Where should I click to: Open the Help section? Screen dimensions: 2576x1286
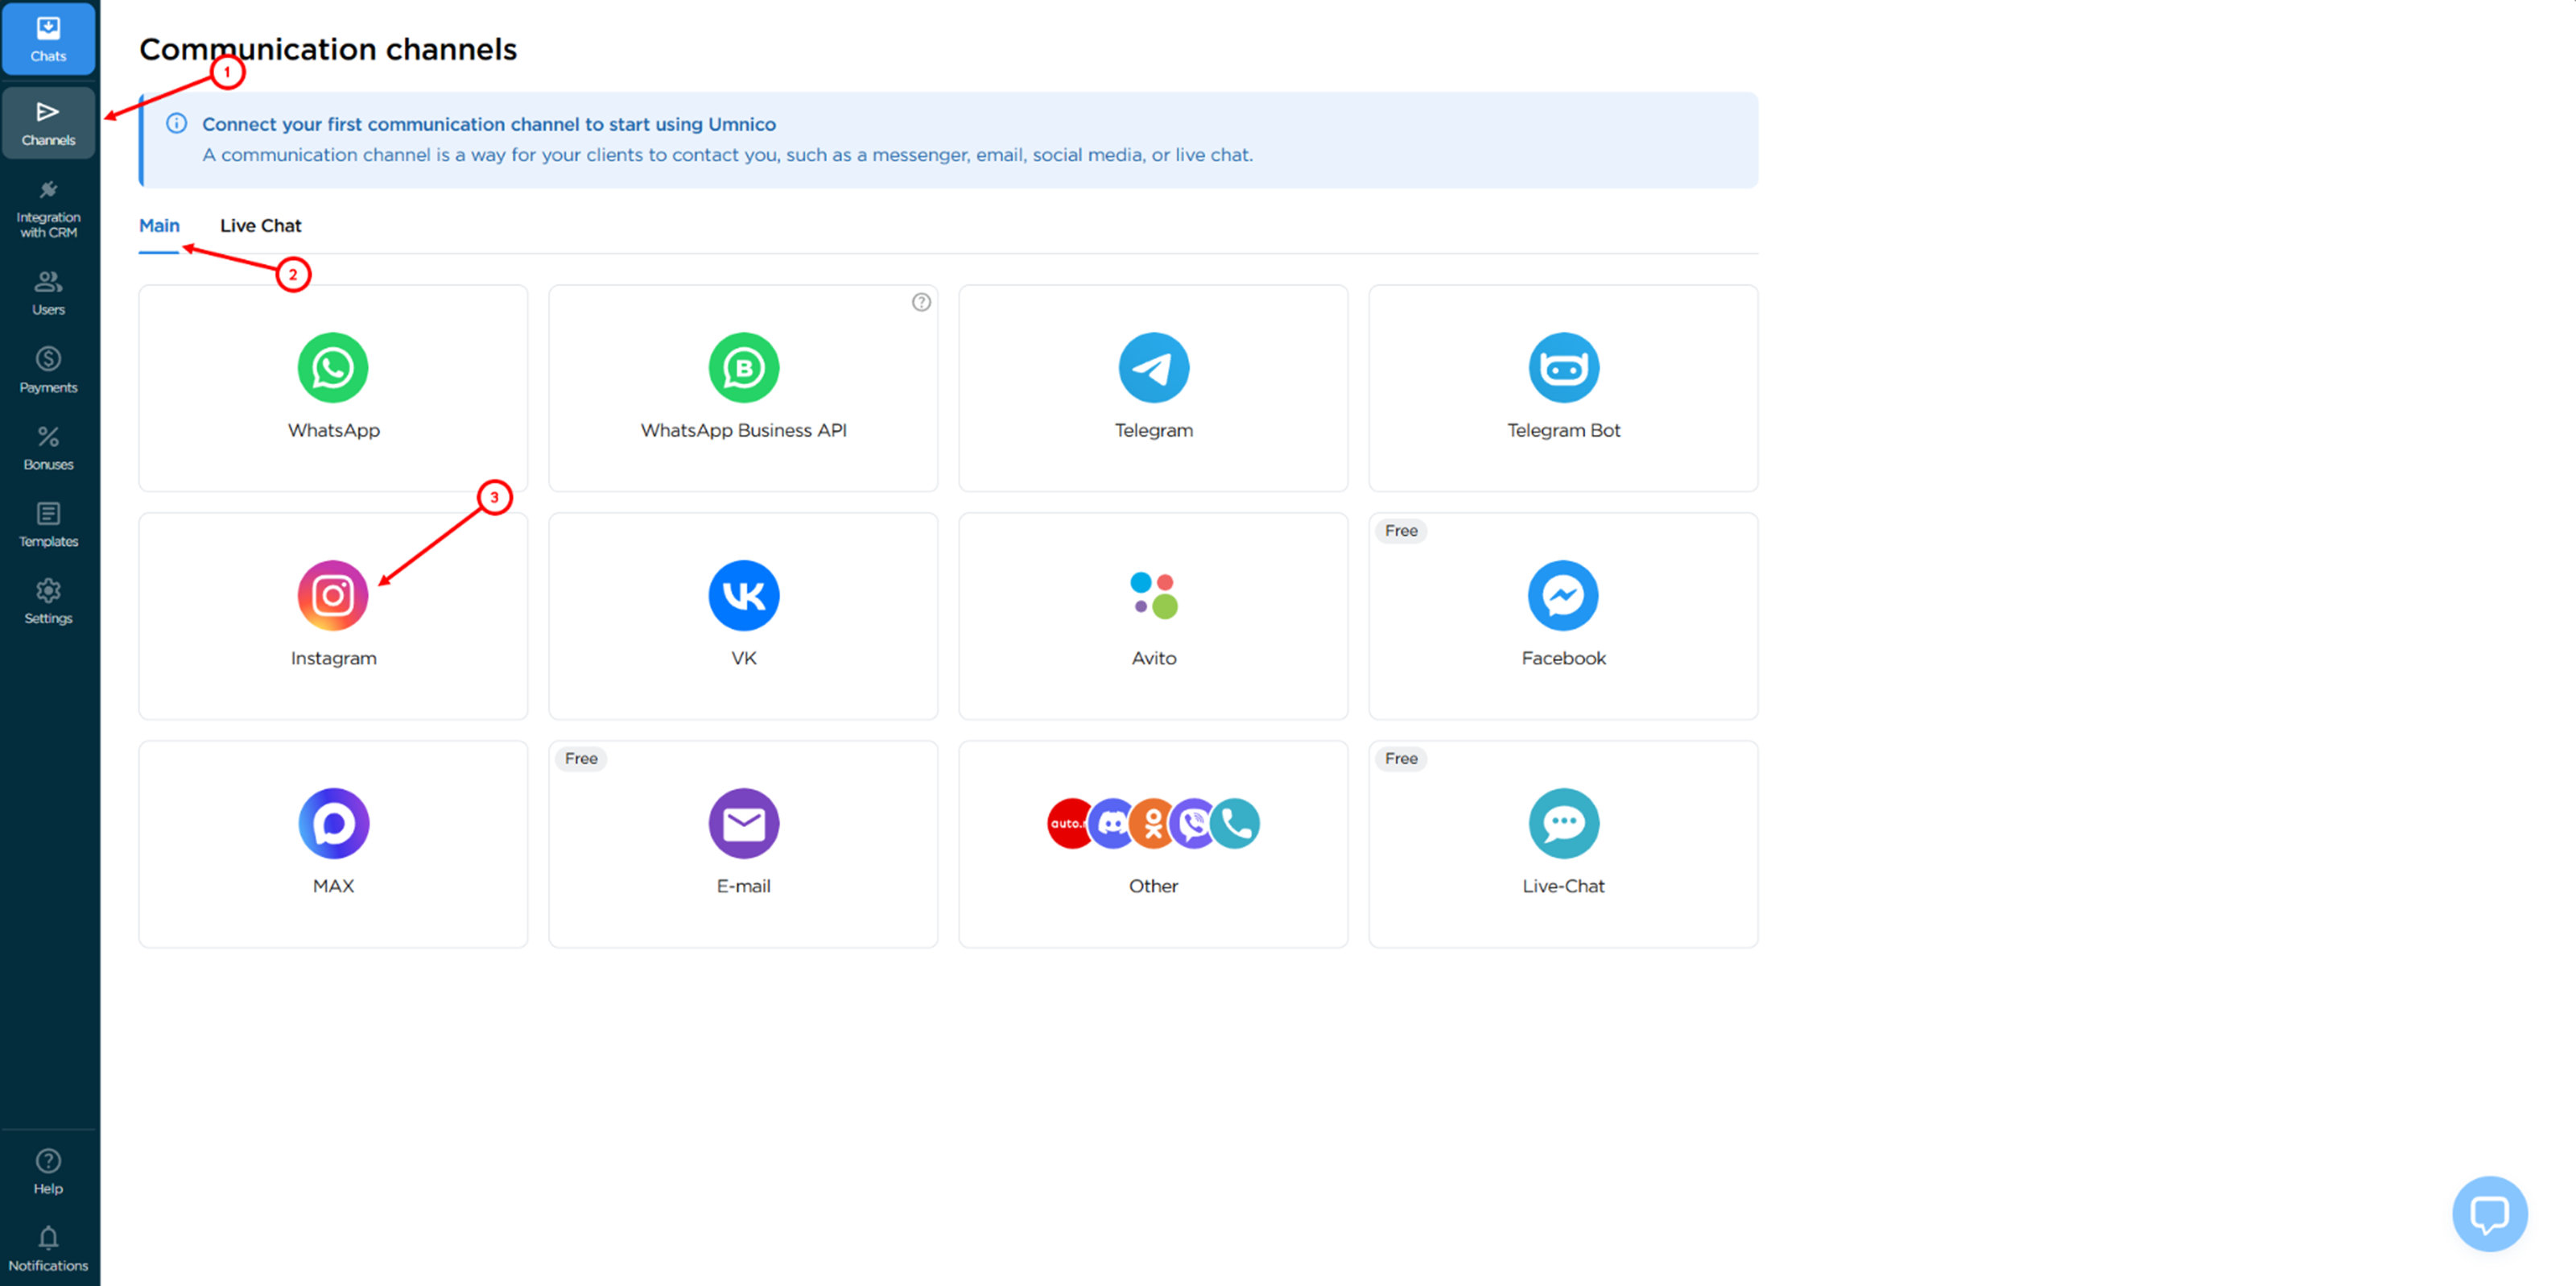[x=48, y=1170]
